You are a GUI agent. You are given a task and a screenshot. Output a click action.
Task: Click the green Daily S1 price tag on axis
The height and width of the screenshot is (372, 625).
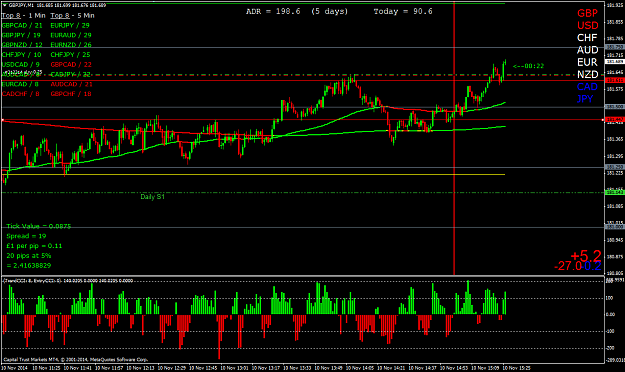pos(615,193)
